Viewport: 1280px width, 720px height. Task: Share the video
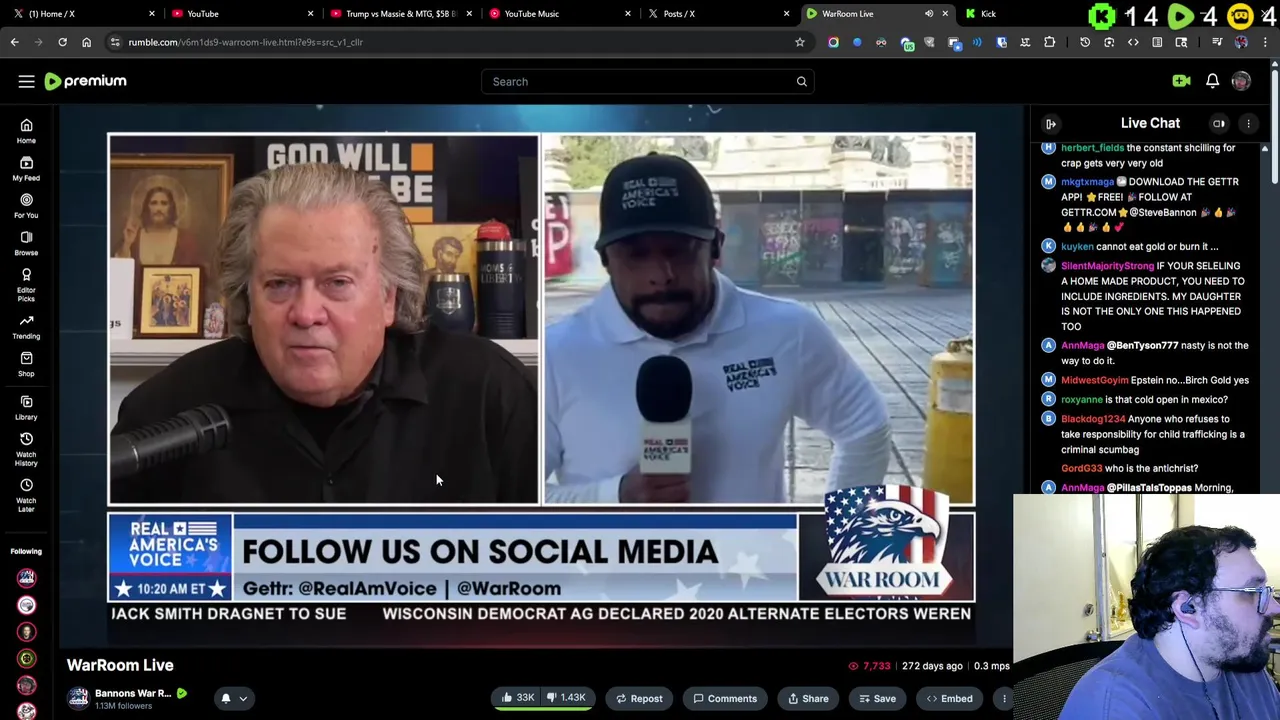point(808,698)
